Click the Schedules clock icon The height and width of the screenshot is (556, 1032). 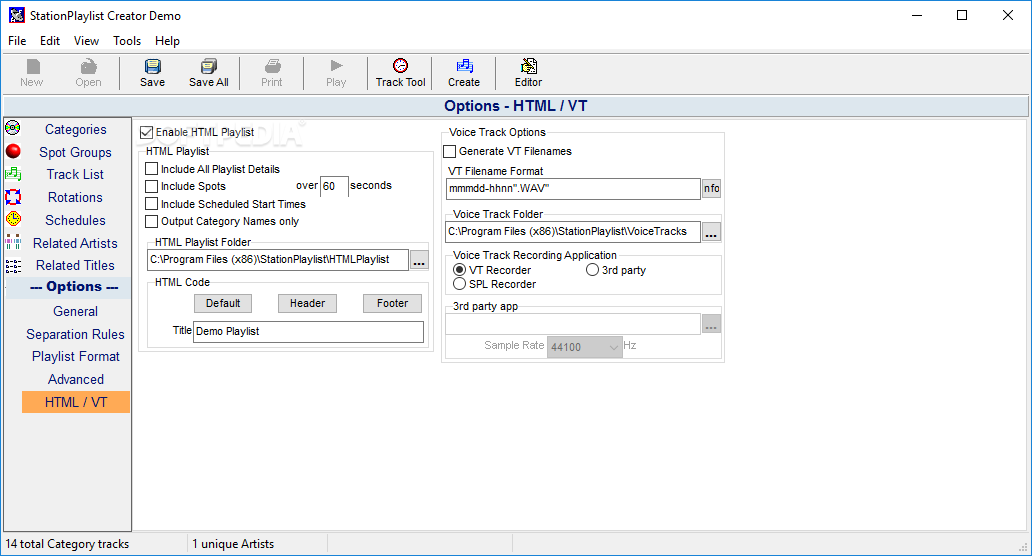pos(13,219)
